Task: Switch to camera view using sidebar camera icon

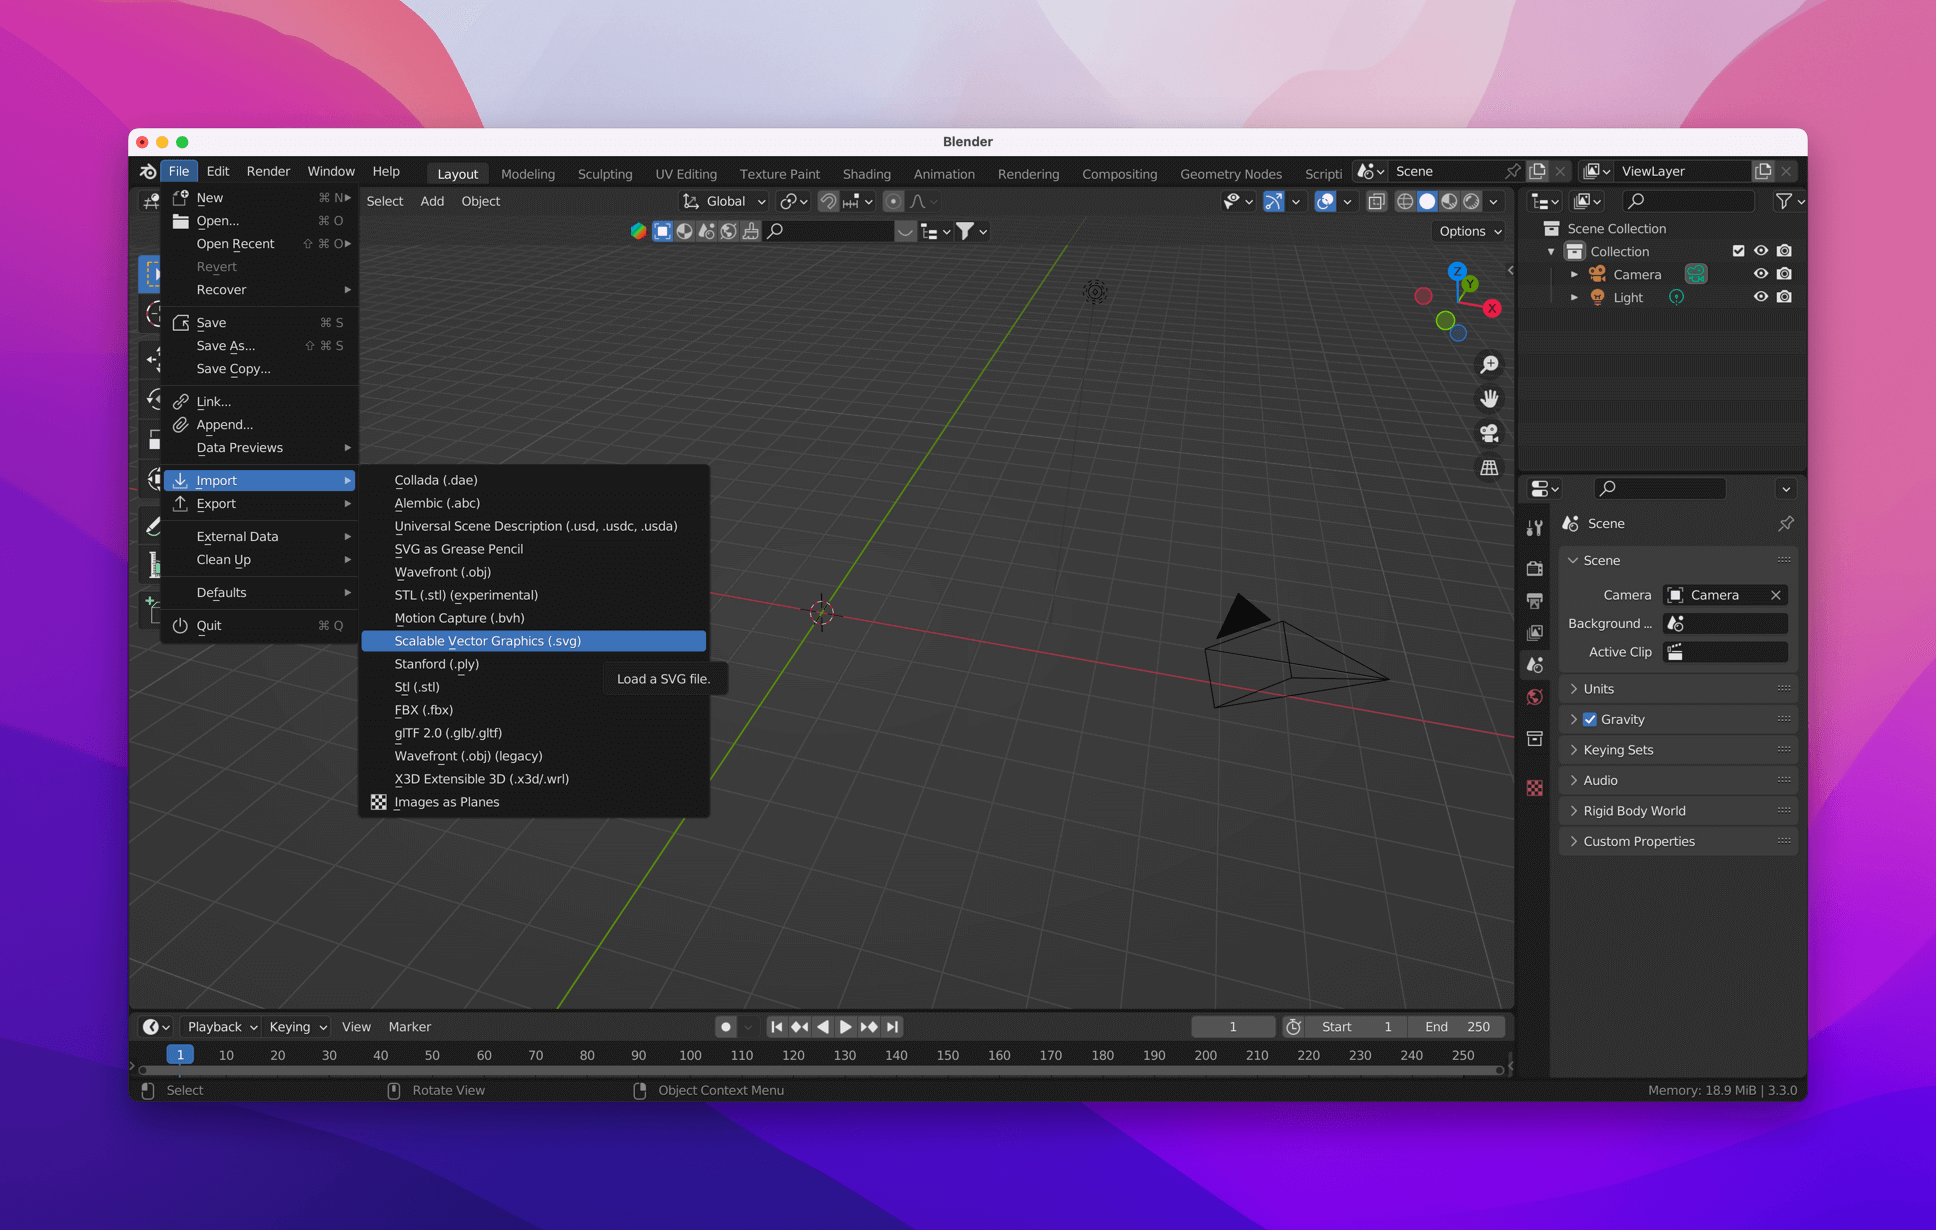Action: (1489, 432)
